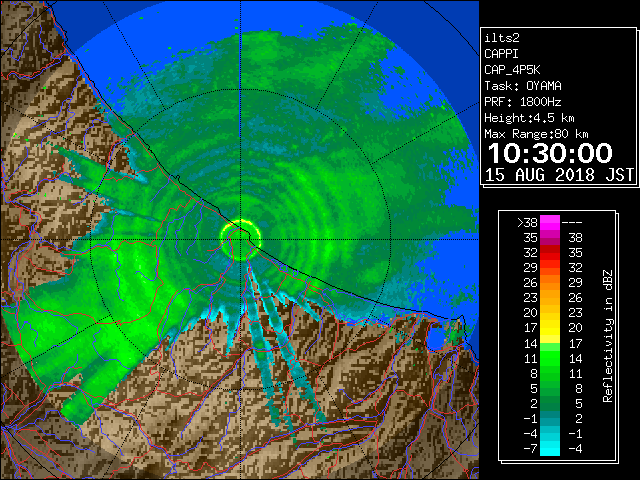
Task: Click the left '14' legend value
Action: 531,344
